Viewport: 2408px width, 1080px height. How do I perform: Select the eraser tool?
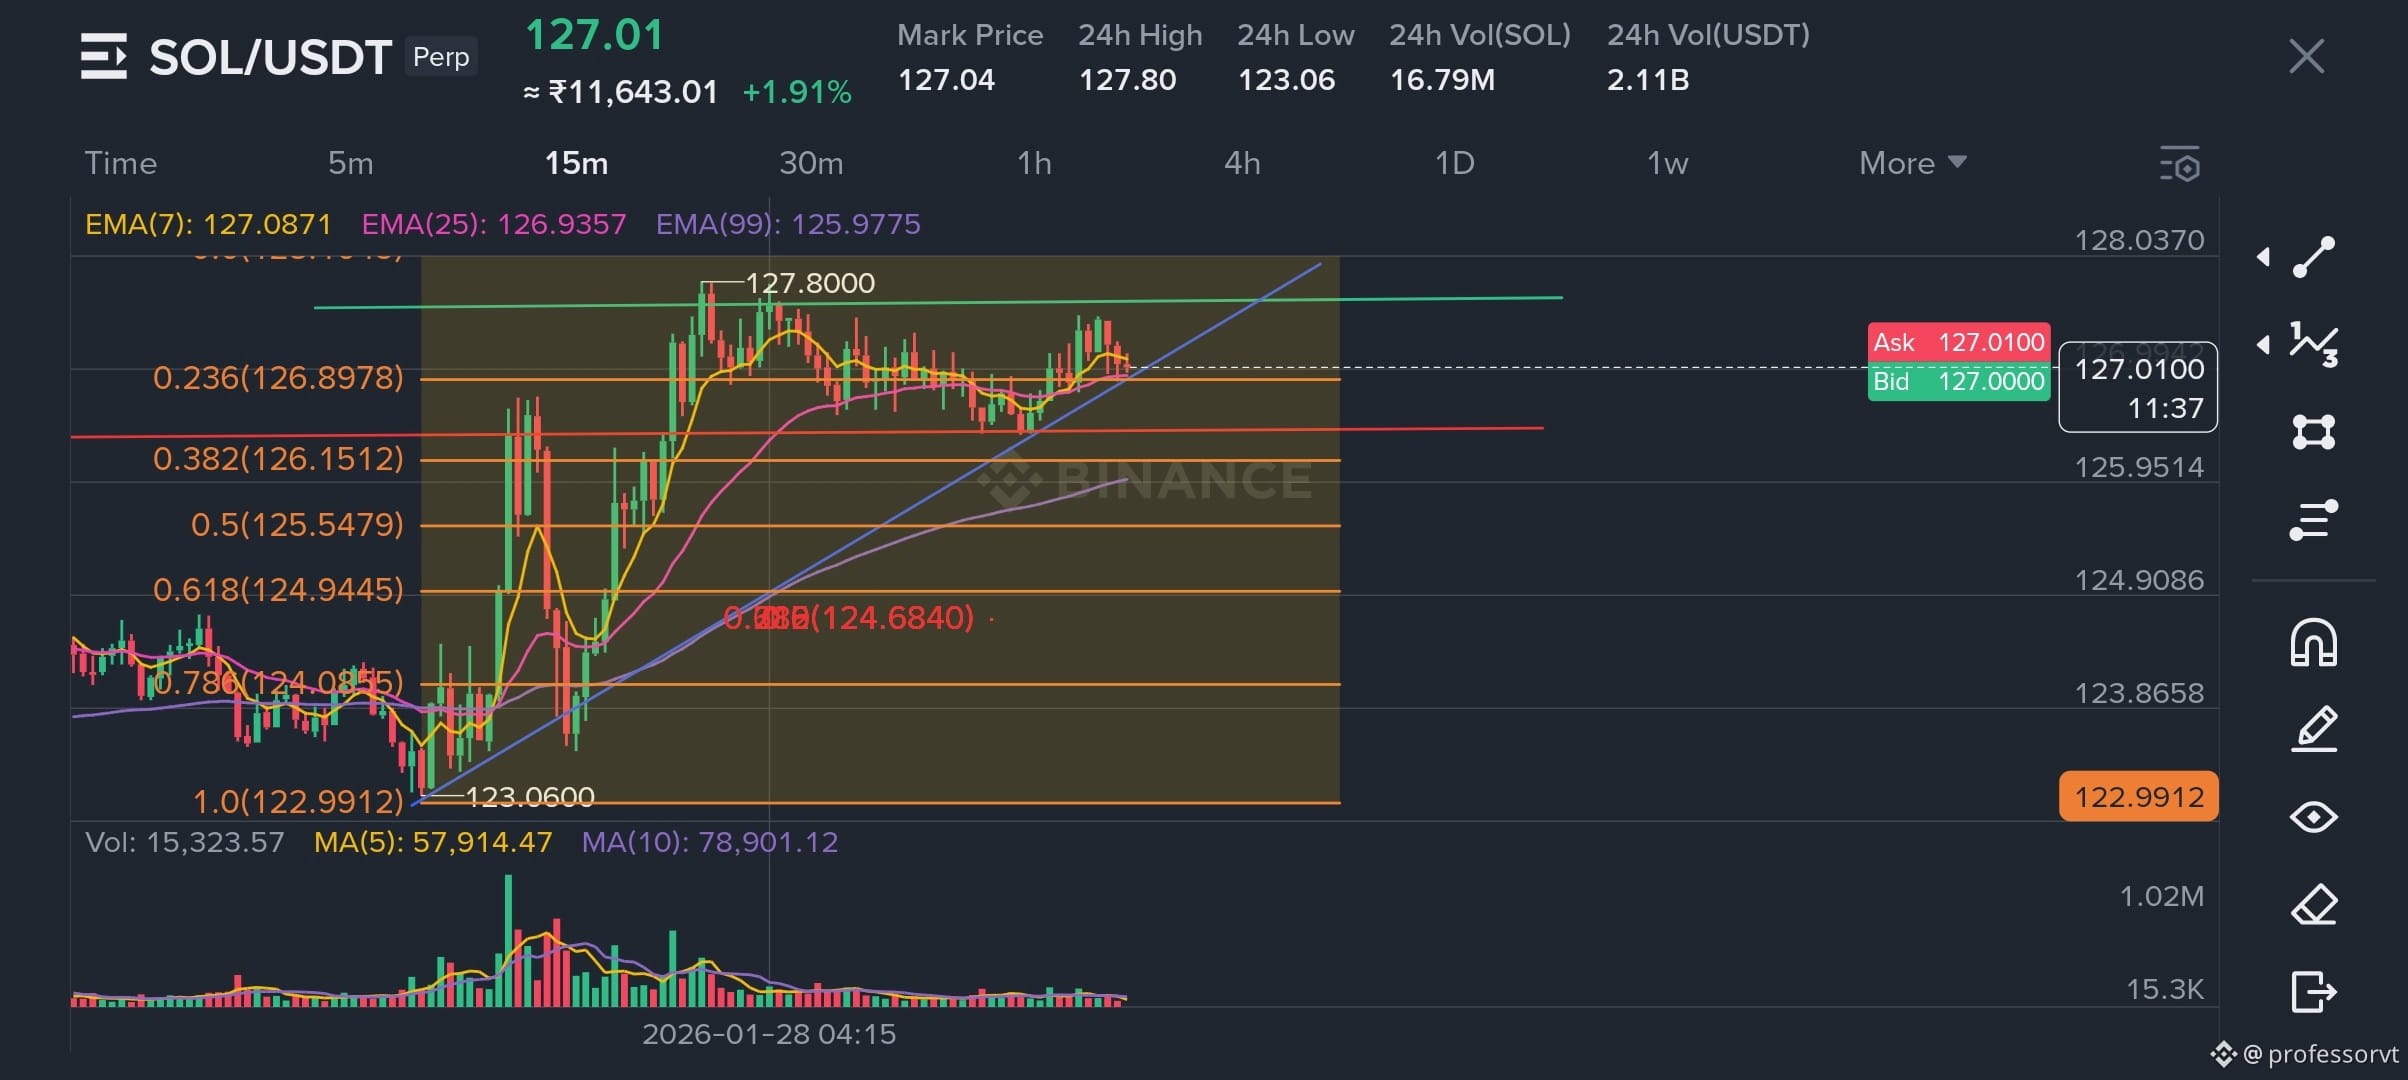click(2314, 905)
